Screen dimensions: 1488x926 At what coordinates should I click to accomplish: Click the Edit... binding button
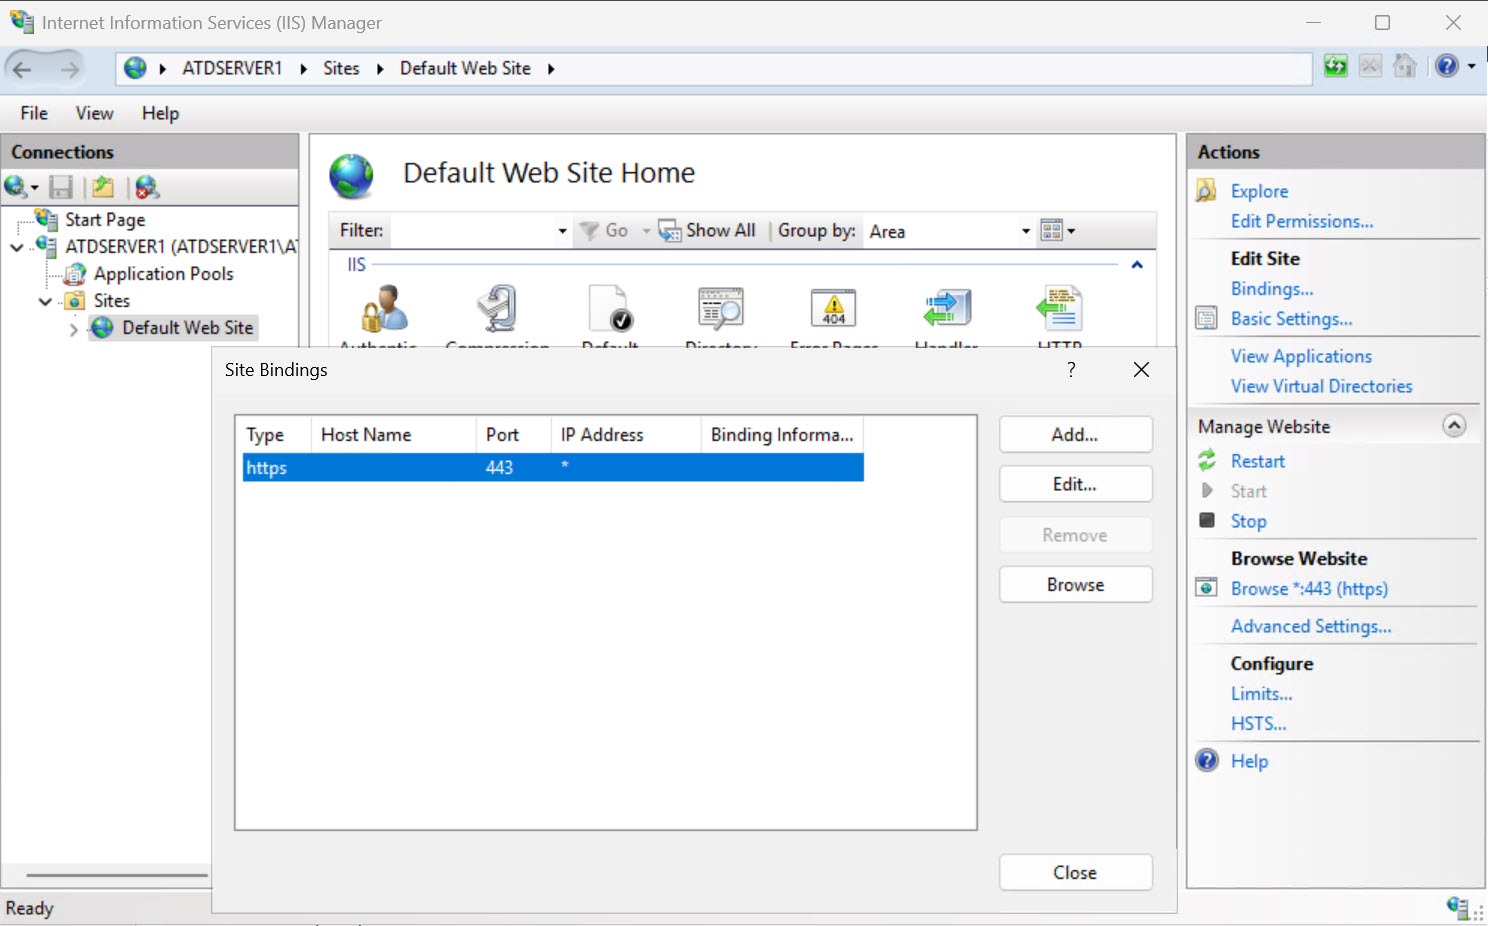pyautogui.click(x=1075, y=485)
